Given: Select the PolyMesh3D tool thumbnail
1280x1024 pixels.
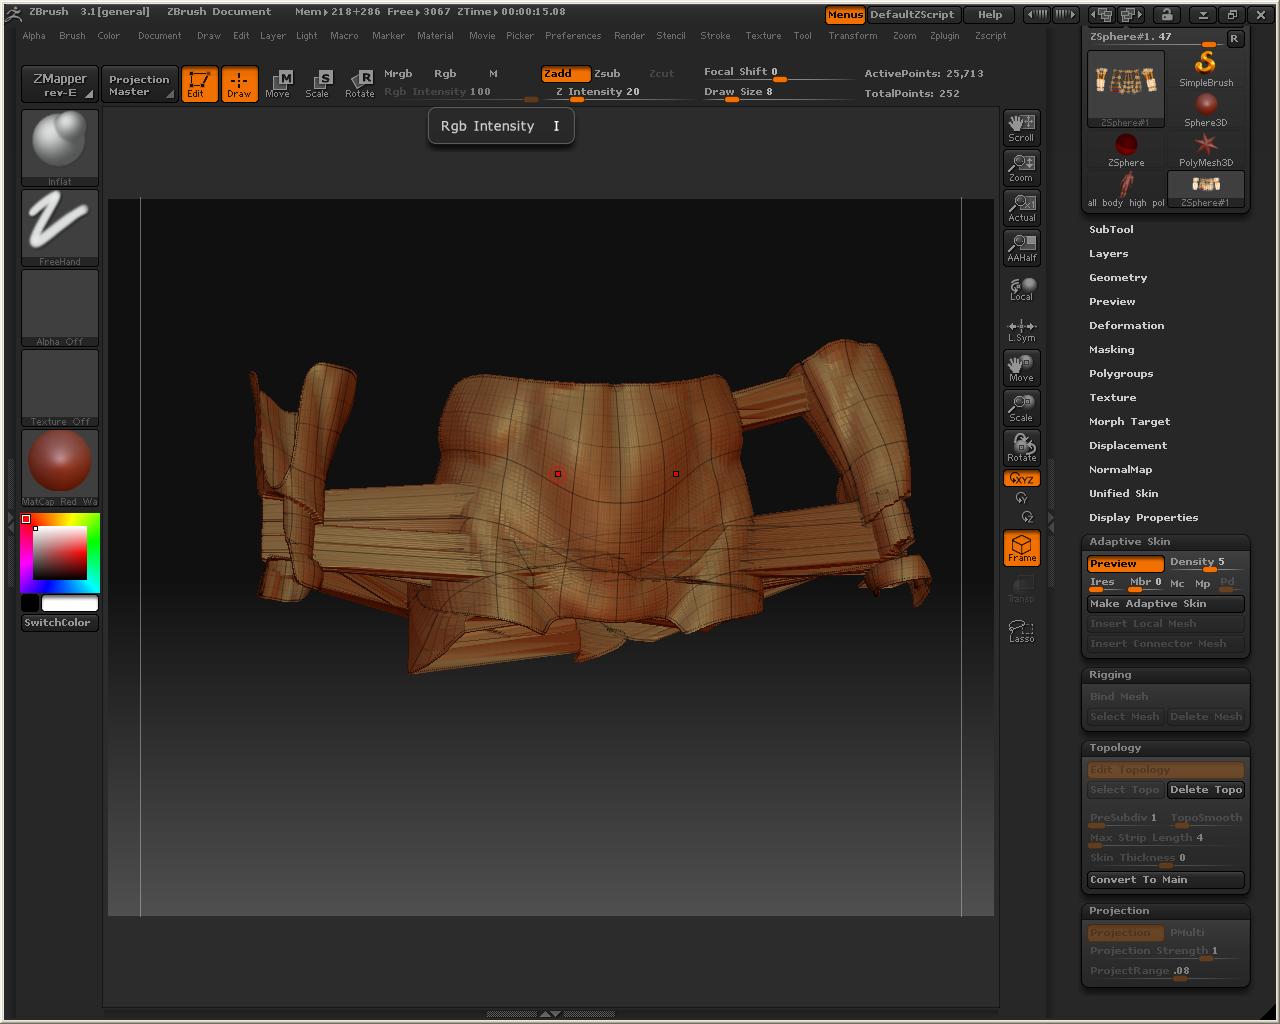Looking at the screenshot, I should 1206,148.
